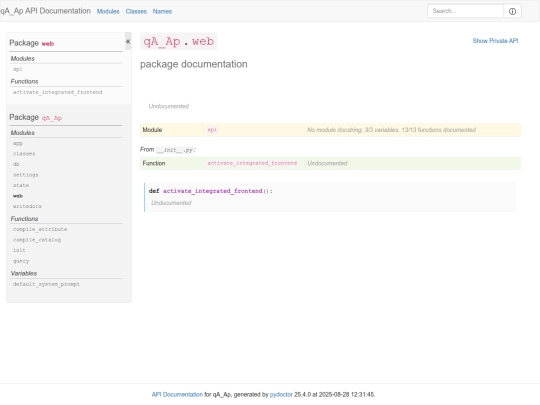Open compile_attribute function in sidebar
The width and height of the screenshot is (540, 405).
pos(40,229)
